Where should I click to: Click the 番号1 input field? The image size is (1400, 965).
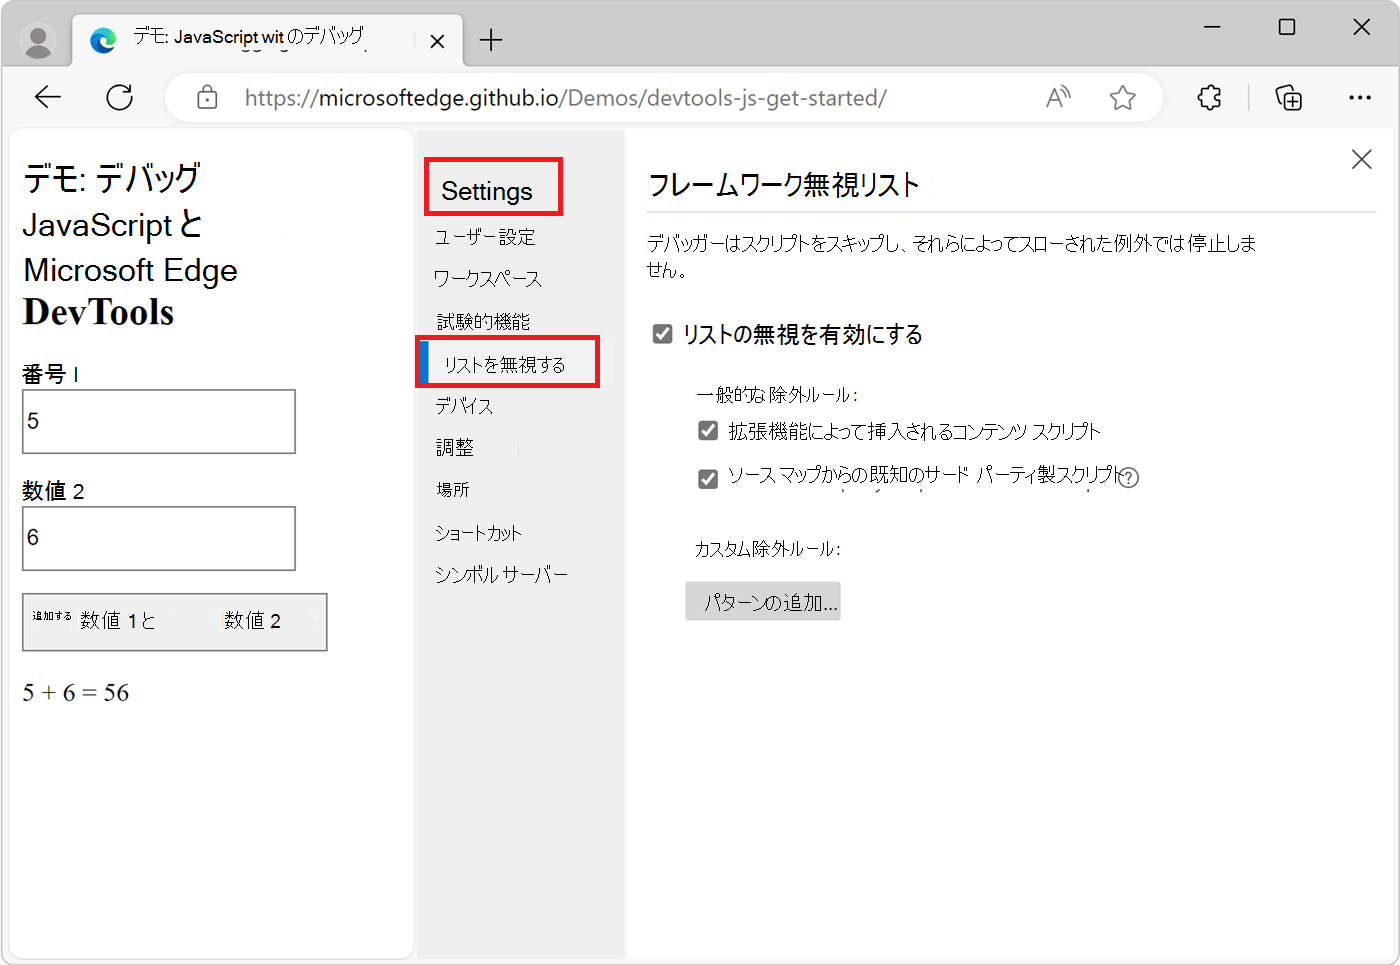[158, 421]
